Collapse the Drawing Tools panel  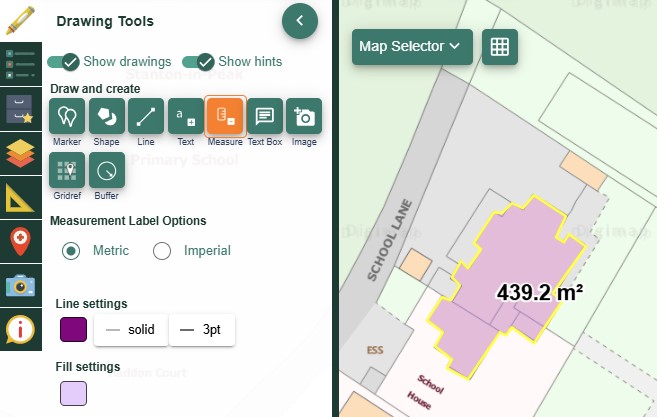[299, 21]
